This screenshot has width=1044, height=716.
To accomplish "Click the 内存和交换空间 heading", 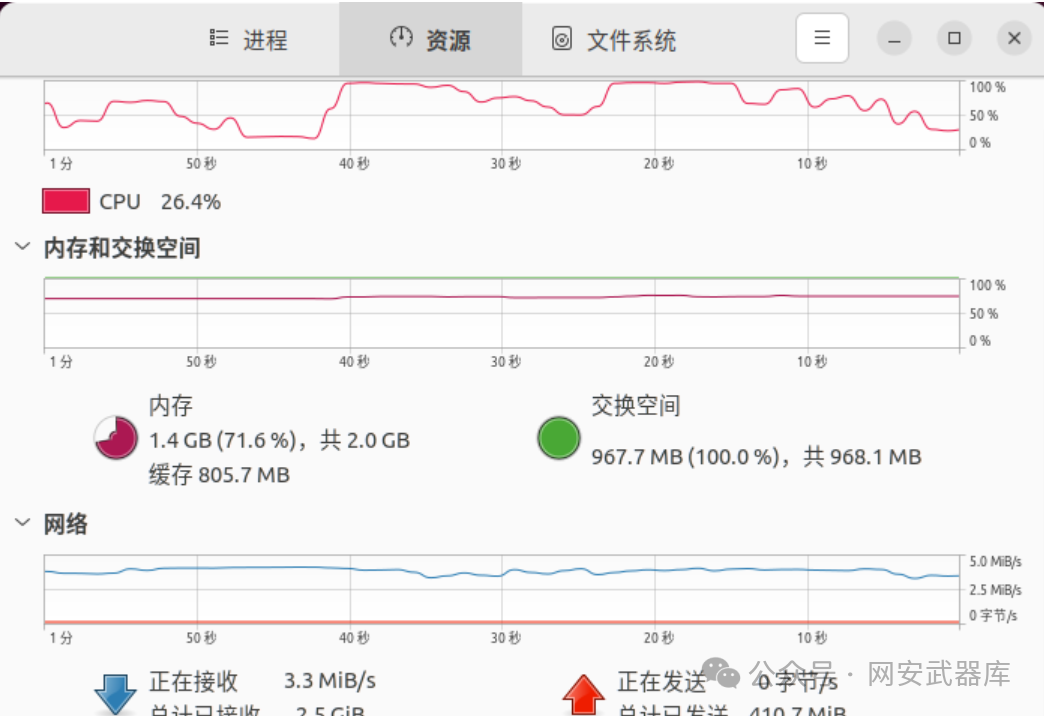I will (x=122, y=248).
